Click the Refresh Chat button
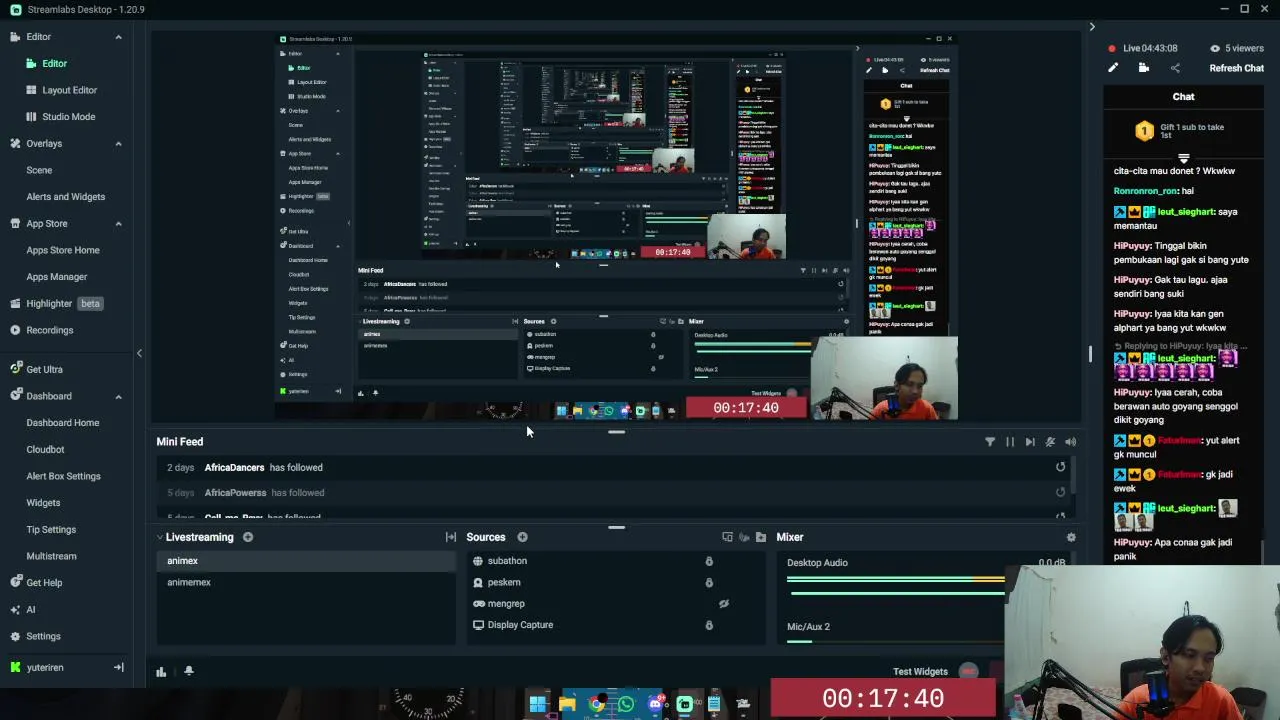Image resolution: width=1280 pixels, height=720 pixels. (x=1237, y=68)
